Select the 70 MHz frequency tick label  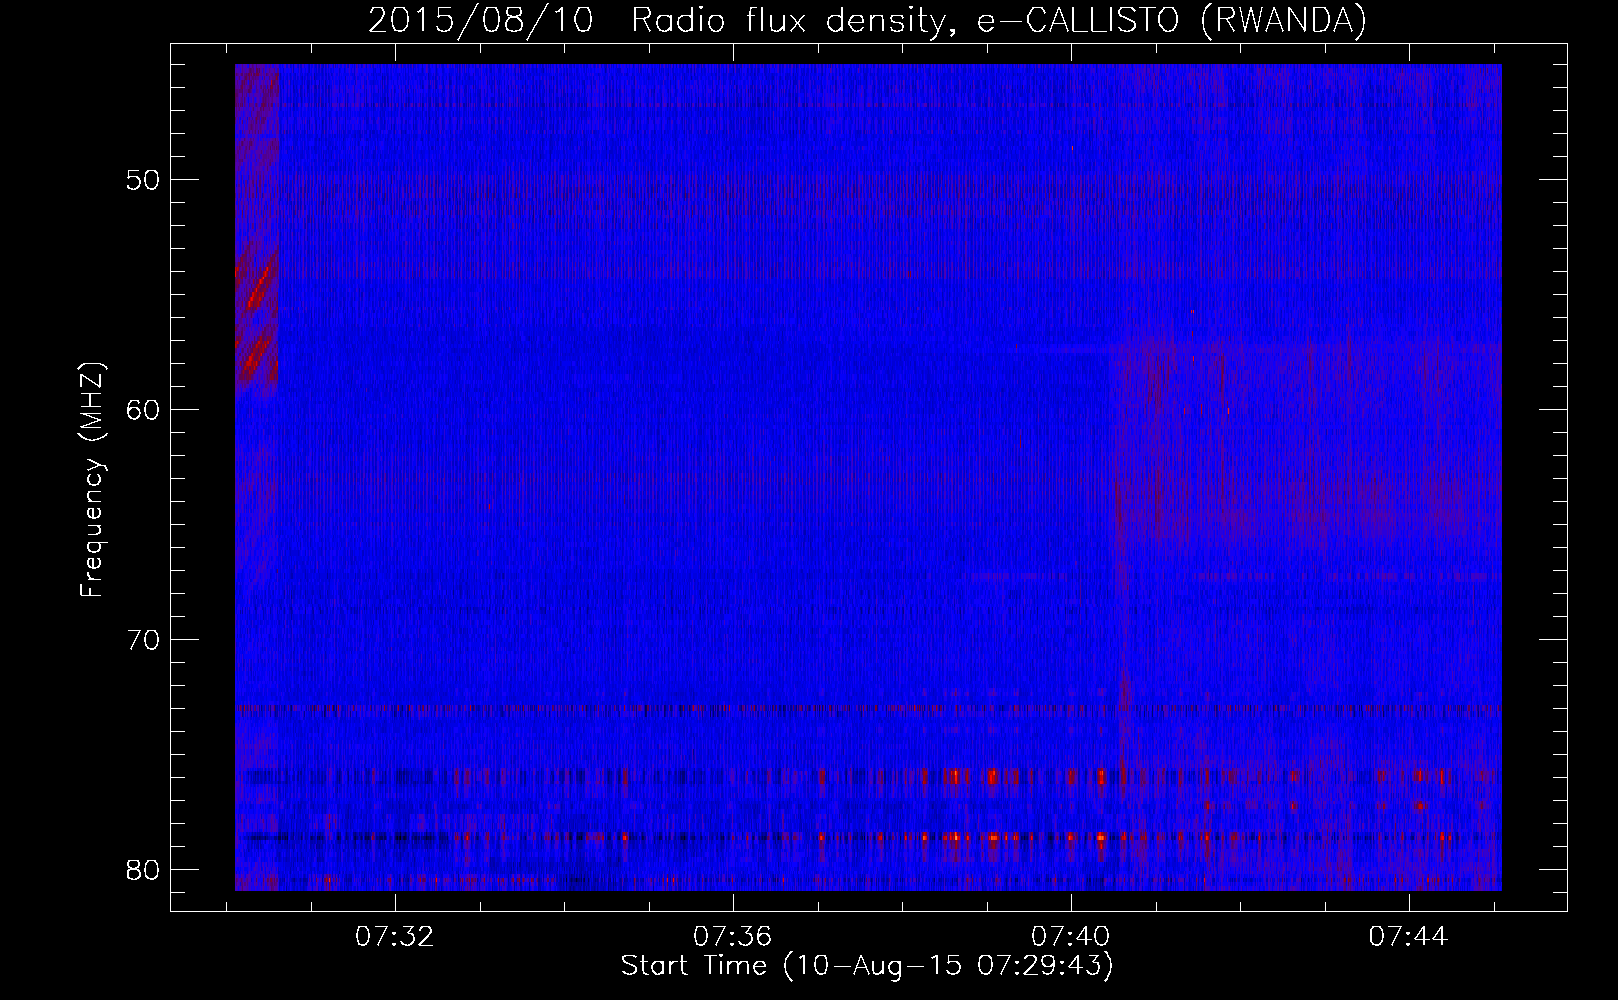(x=143, y=640)
